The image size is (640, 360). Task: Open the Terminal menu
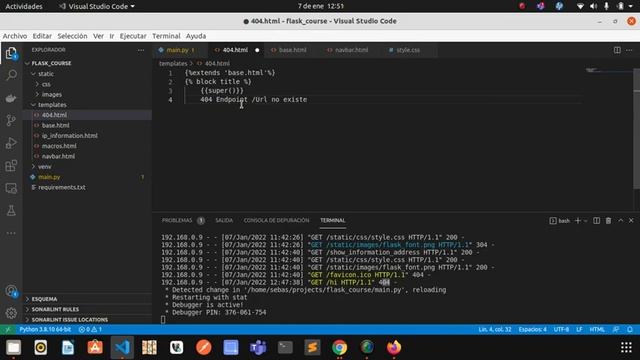point(166,36)
